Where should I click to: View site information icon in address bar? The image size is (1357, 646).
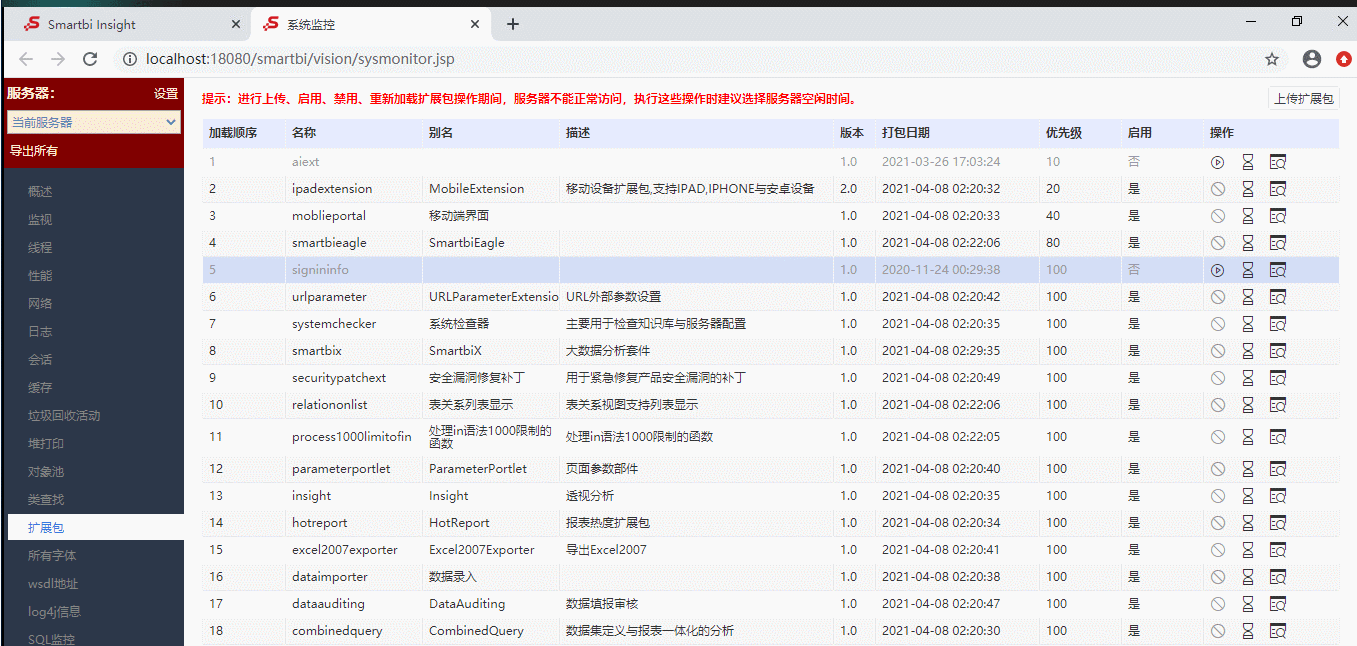tap(130, 59)
